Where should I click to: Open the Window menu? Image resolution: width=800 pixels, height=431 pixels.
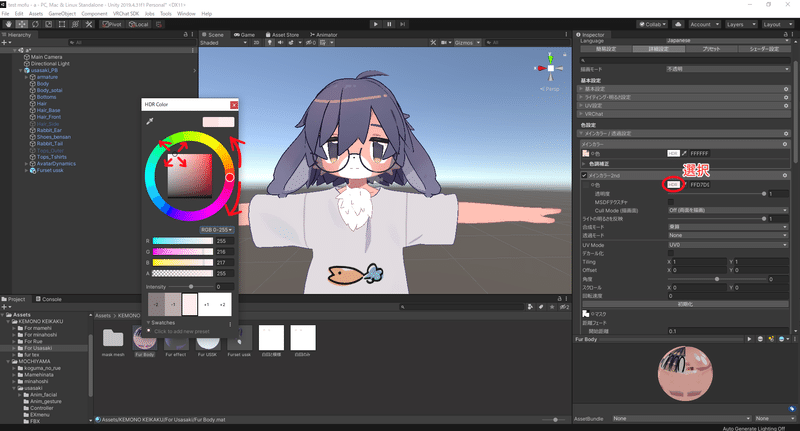point(186,14)
